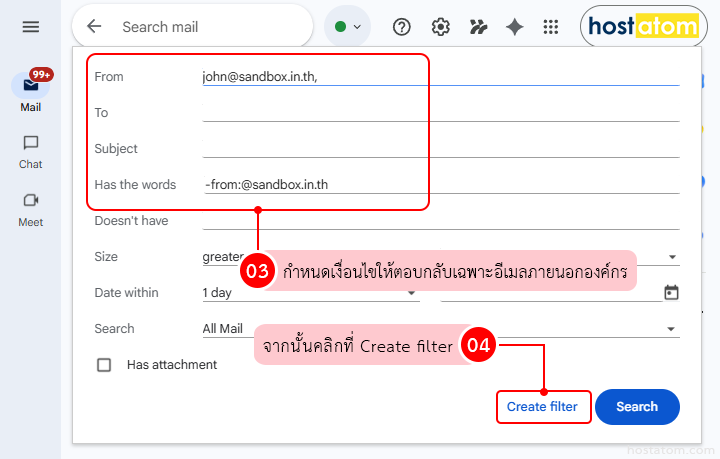The image size is (720, 459).
Task: Click the hostatom account logo
Action: pos(644,26)
